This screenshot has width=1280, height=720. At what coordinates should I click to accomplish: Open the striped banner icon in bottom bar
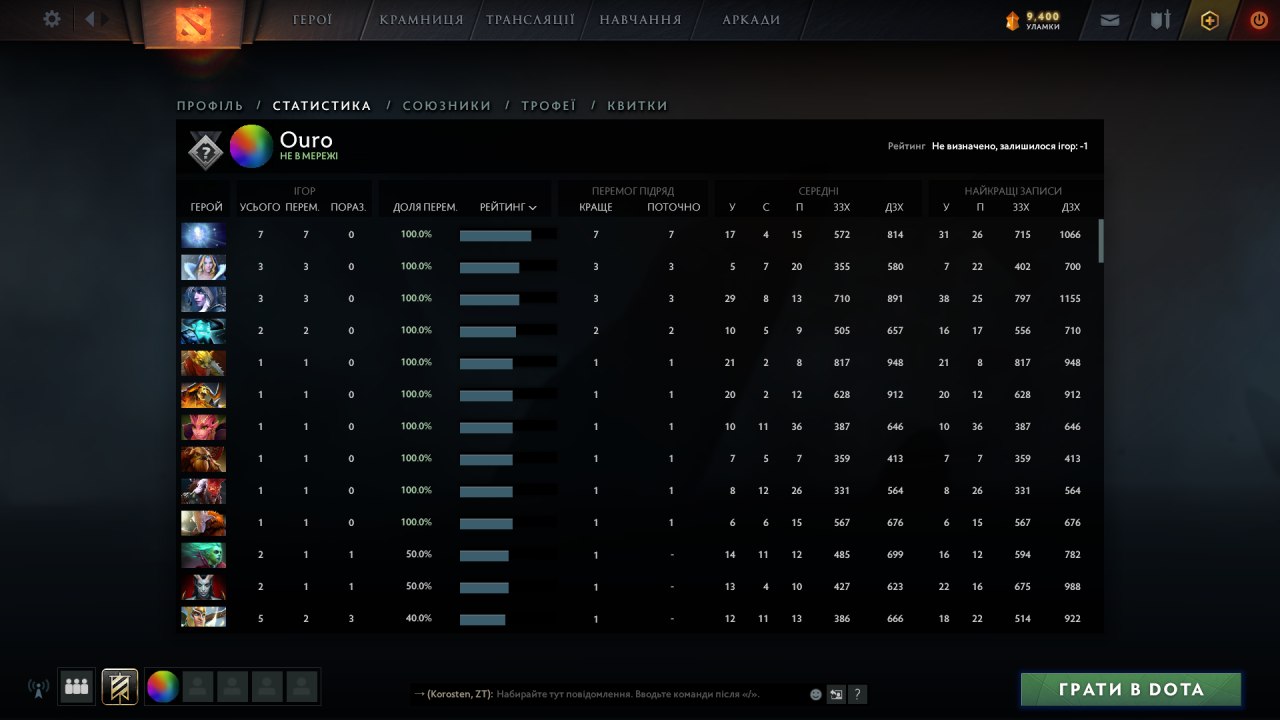(120, 687)
